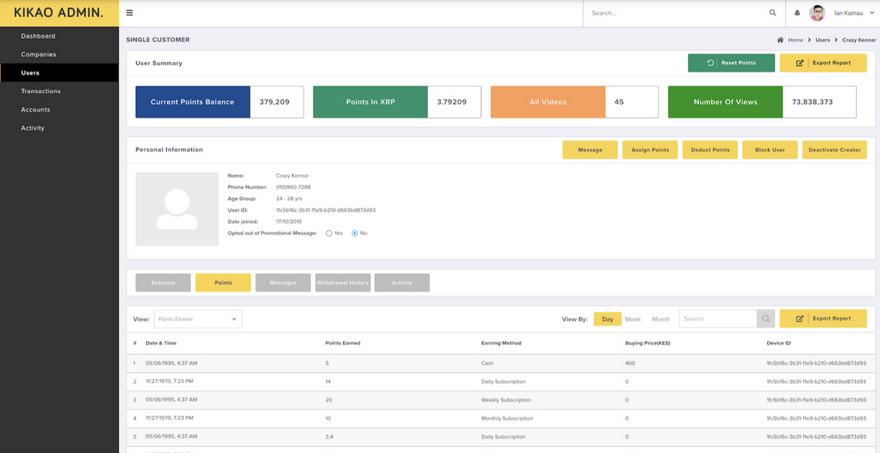Click the table search input field
880x453 pixels.
(717, 319)
